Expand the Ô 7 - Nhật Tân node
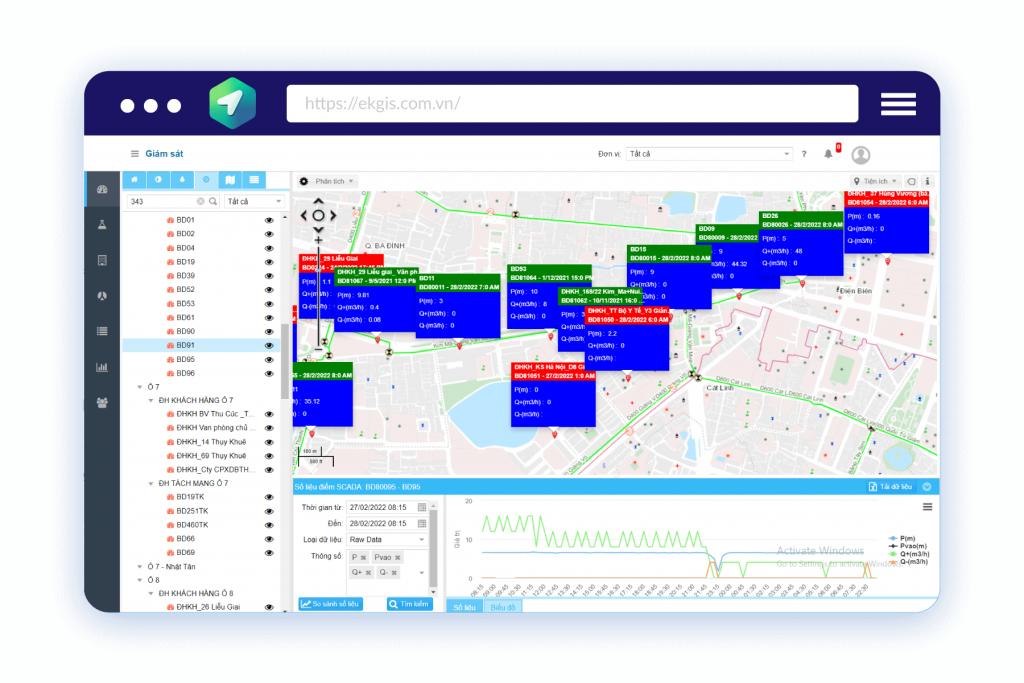Image resolution: width=1024 pixels, height=683 pixels. [140, 567]
